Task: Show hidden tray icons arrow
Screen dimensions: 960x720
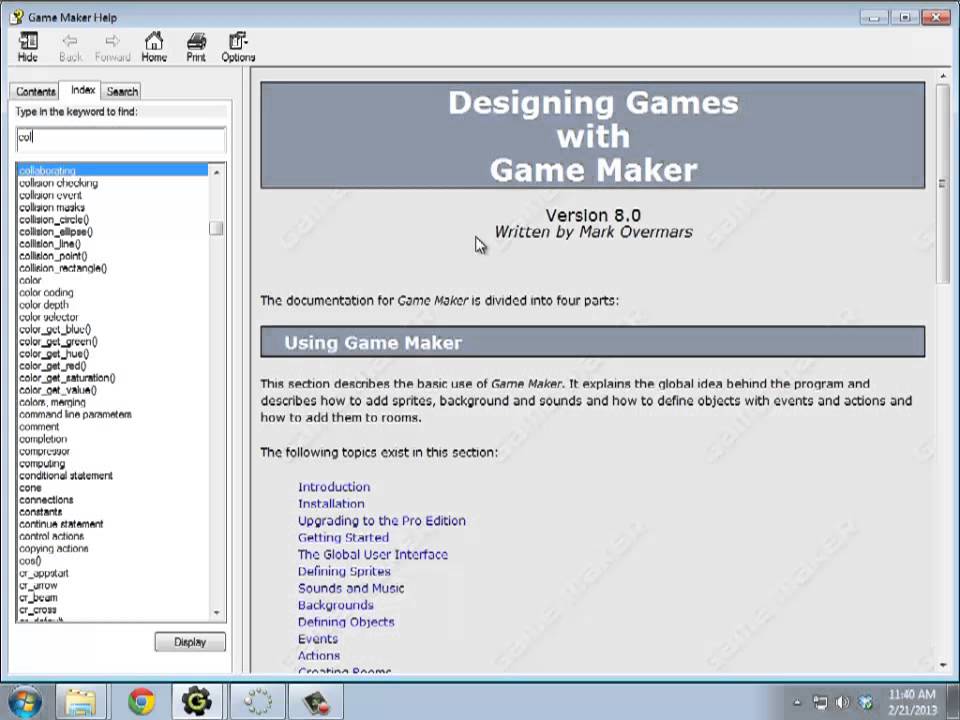Action: tap(797, 702)
